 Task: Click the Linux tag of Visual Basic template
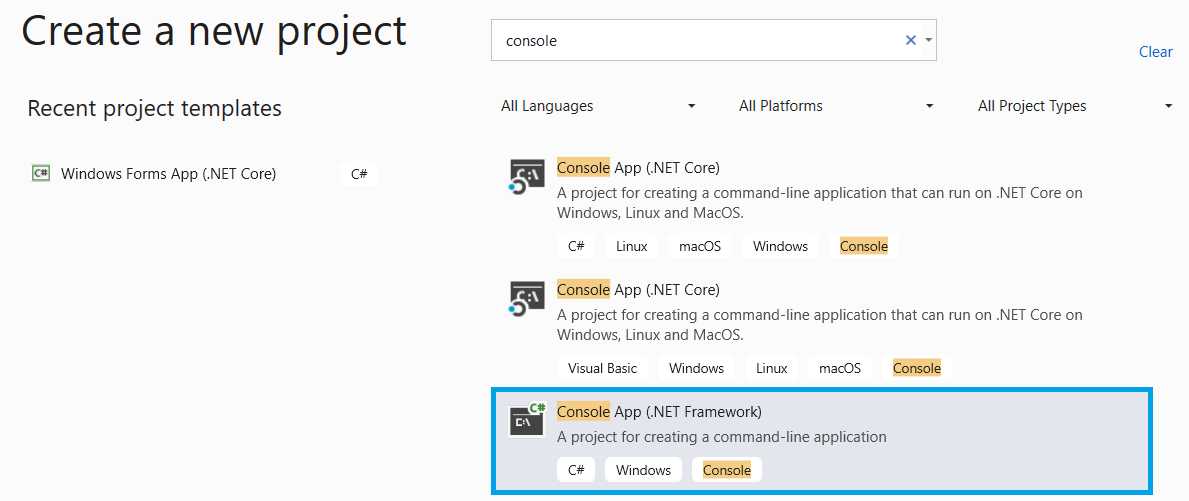click(771, 368)
